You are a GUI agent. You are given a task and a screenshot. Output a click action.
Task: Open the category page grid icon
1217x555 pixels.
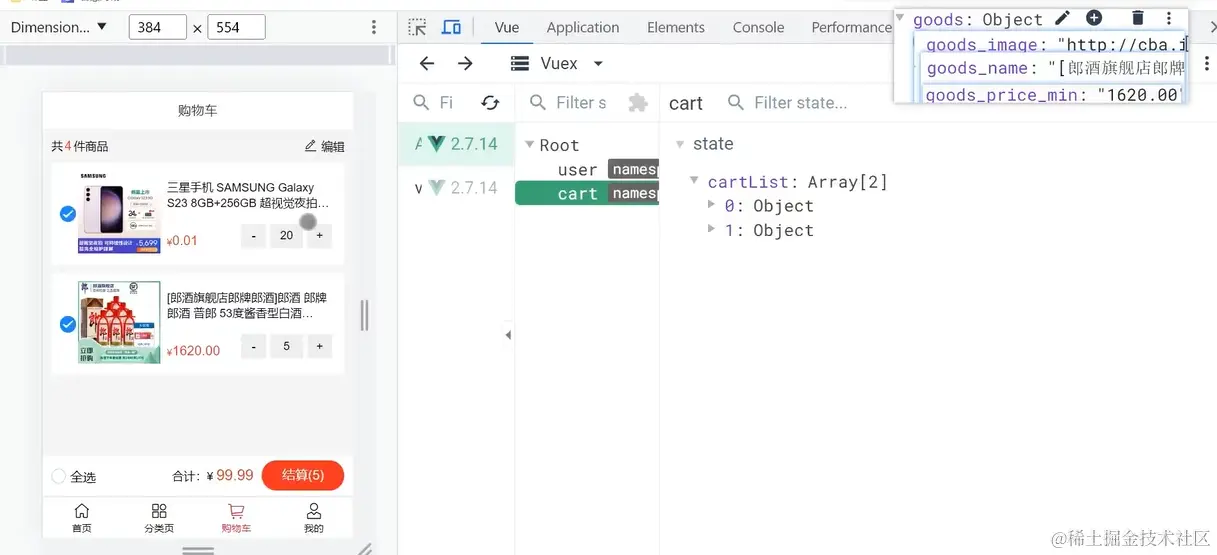pos(159,511)
